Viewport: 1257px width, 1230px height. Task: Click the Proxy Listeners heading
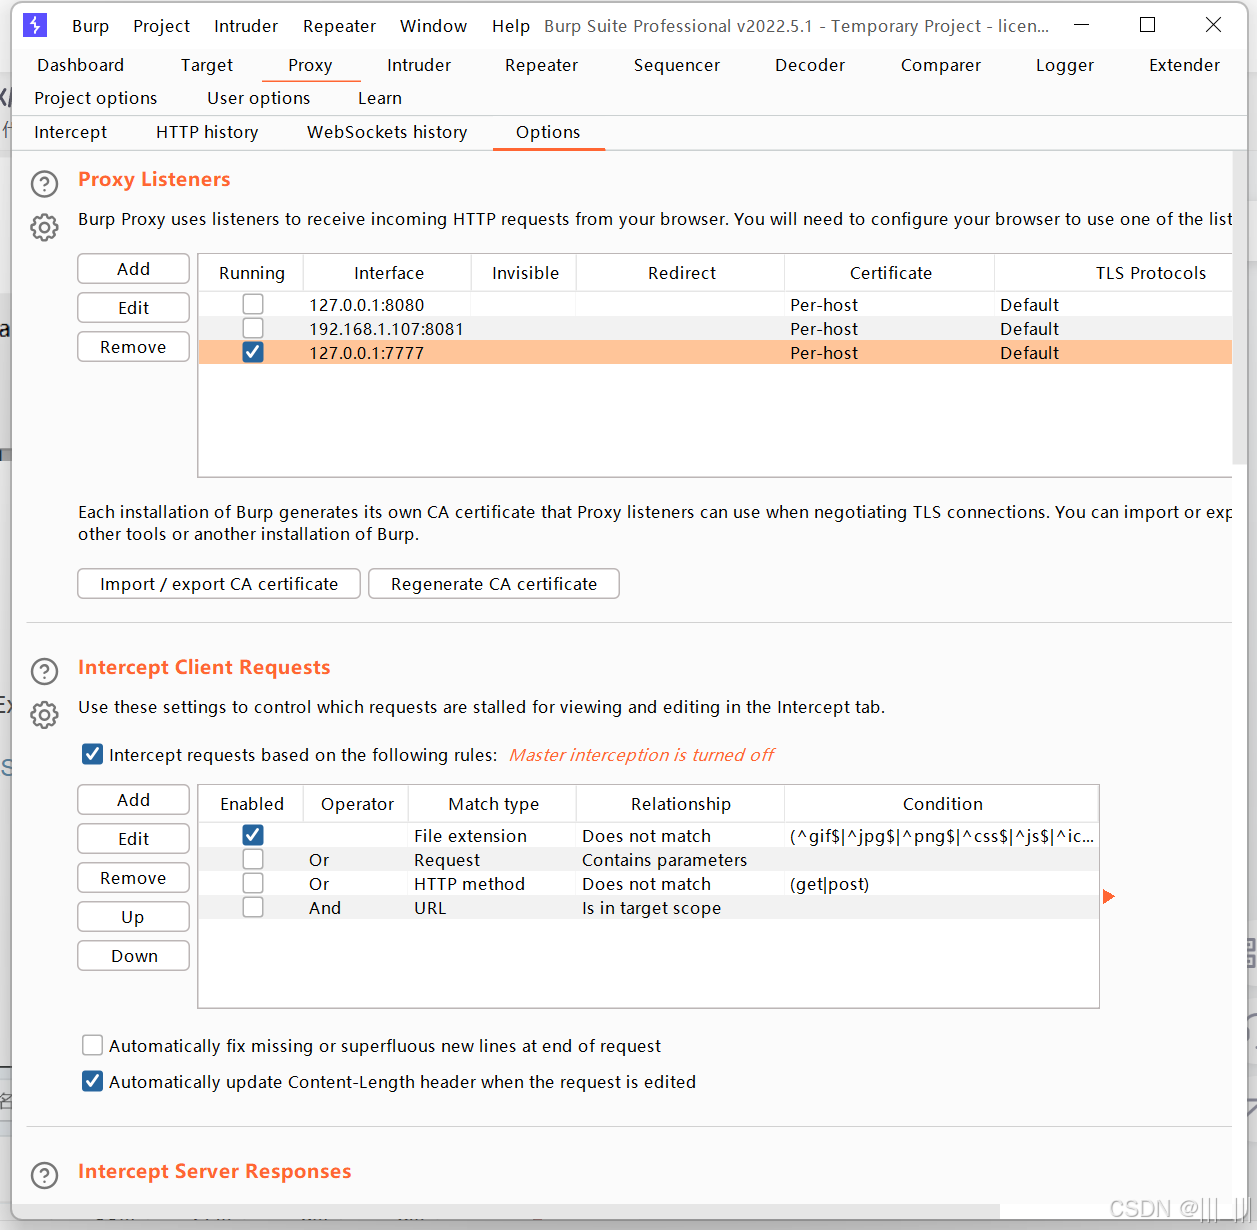(x=154, y=179)
